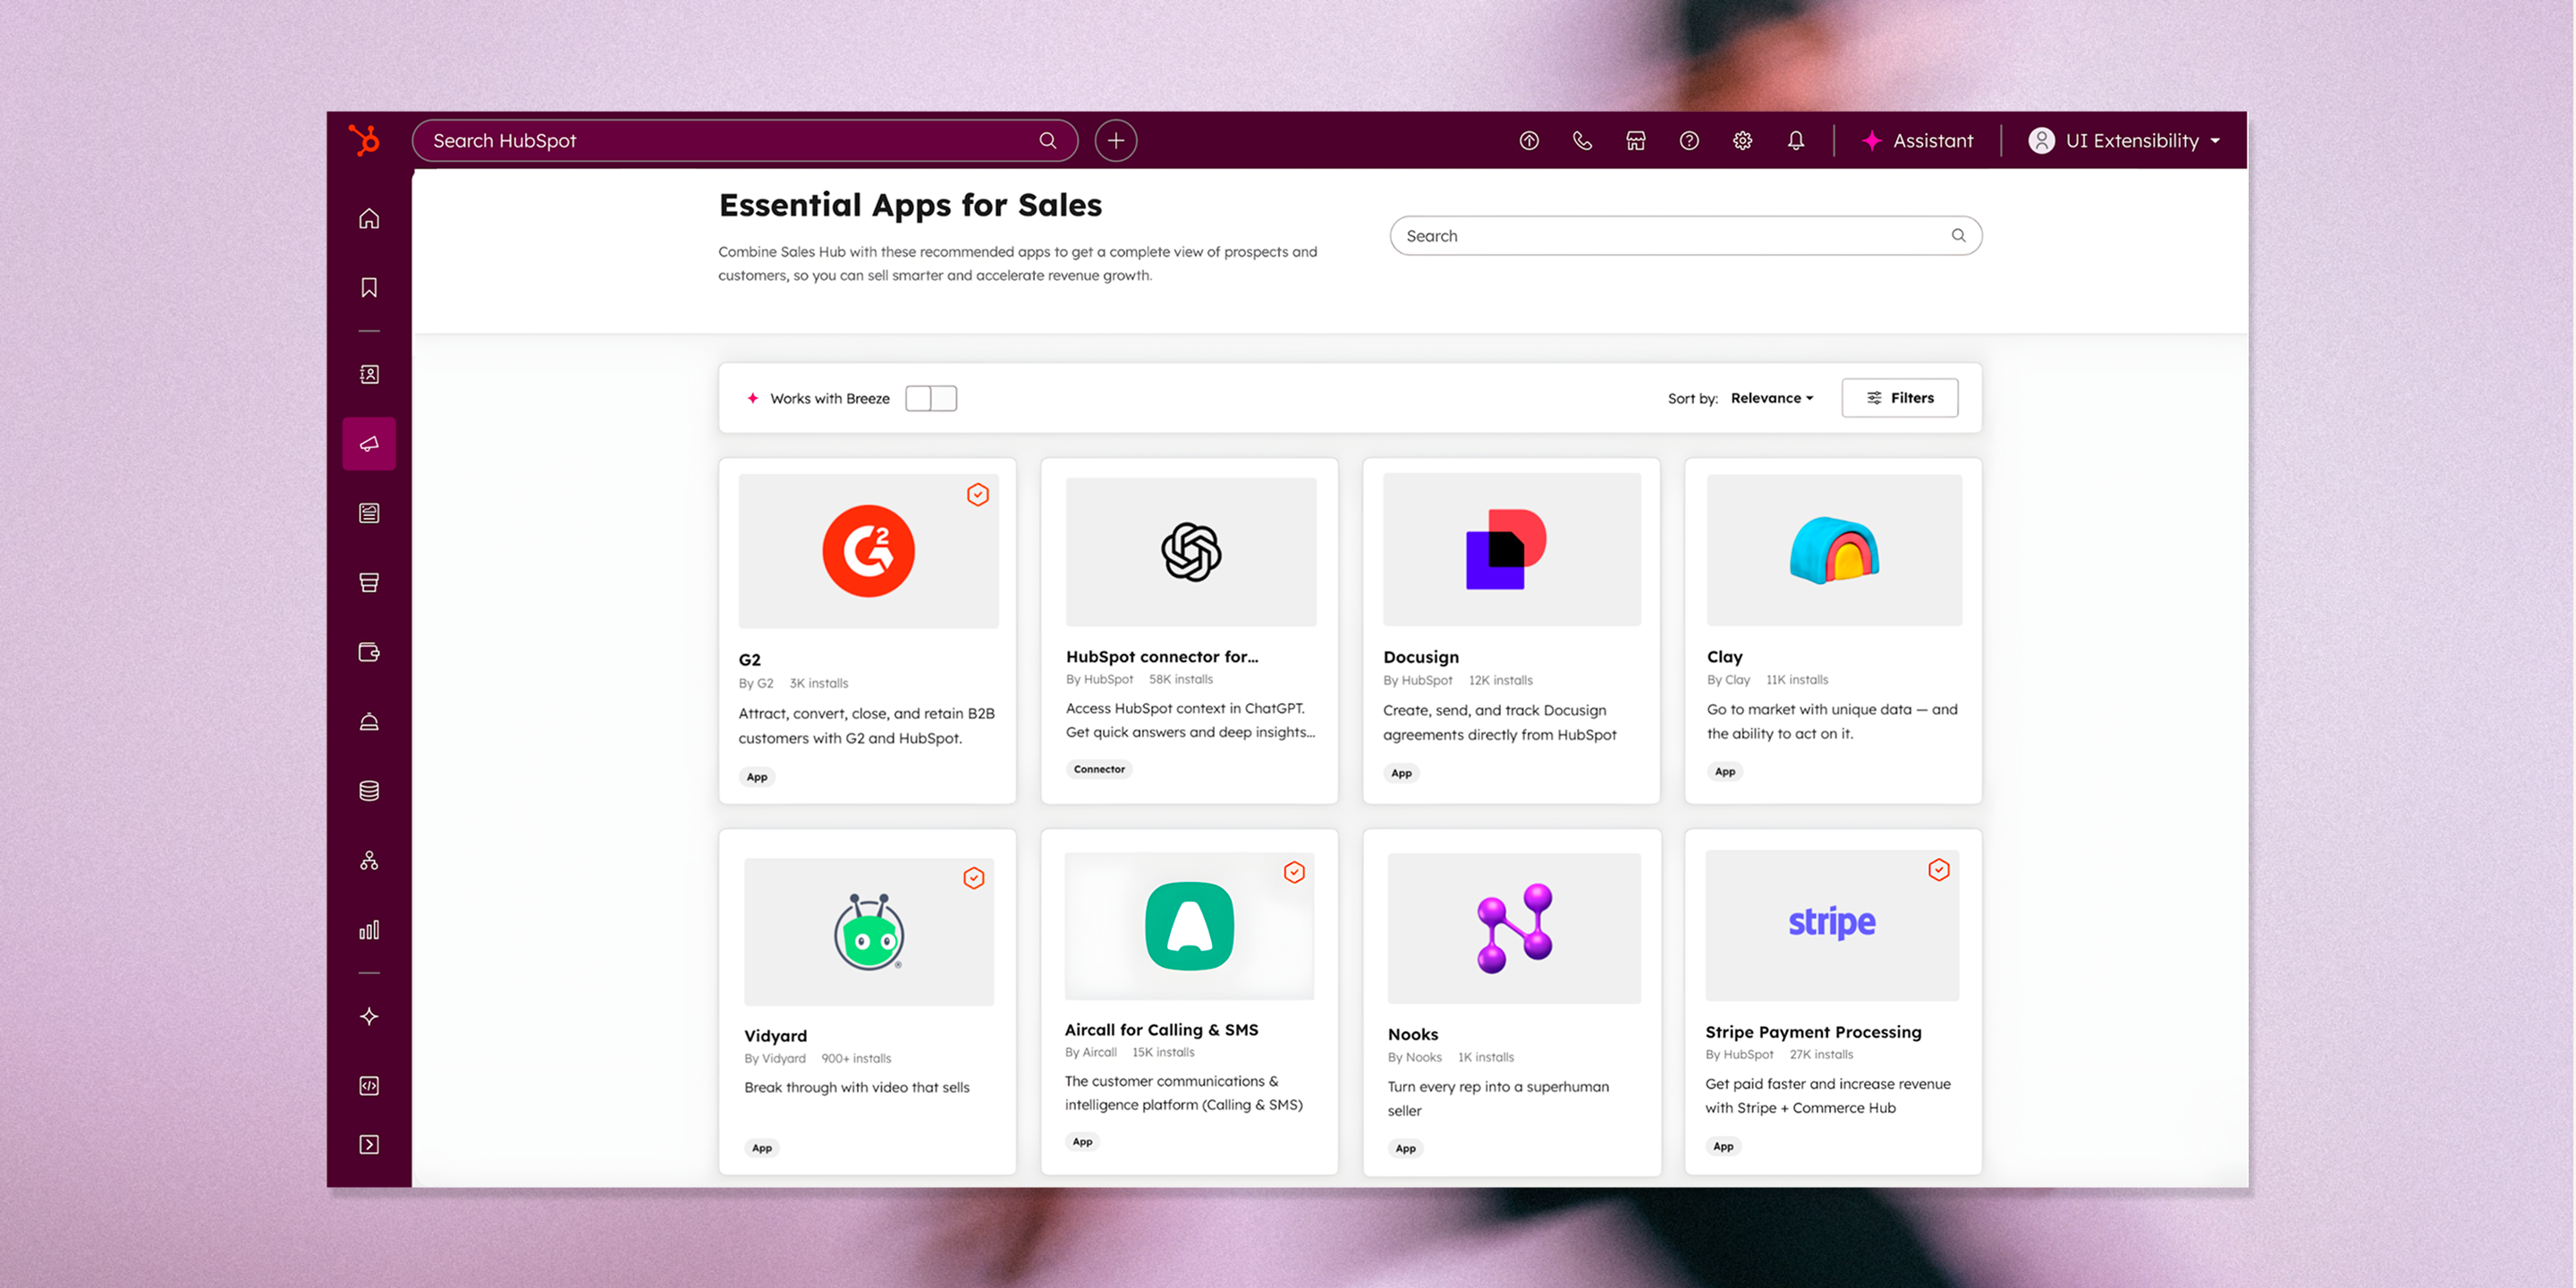2576x1288 pixels.
Task: Open the marketplace storefront icon
Action: click(1636, 141)
